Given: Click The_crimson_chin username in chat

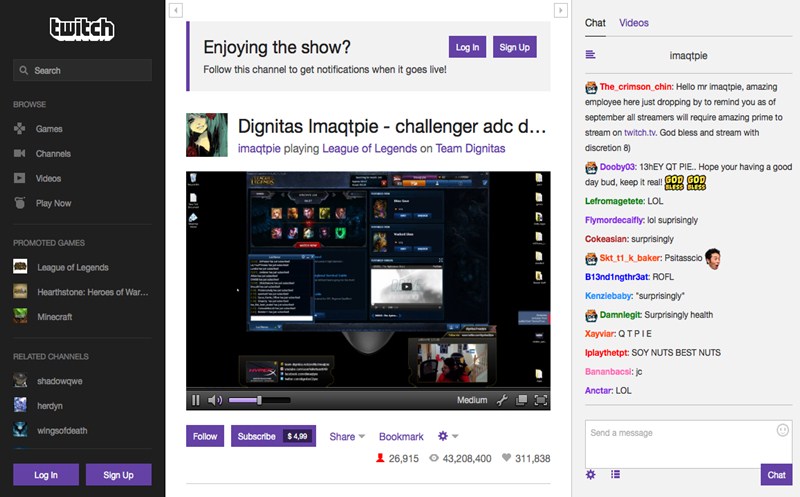Looking at the screenshot, I should [636, 87].
